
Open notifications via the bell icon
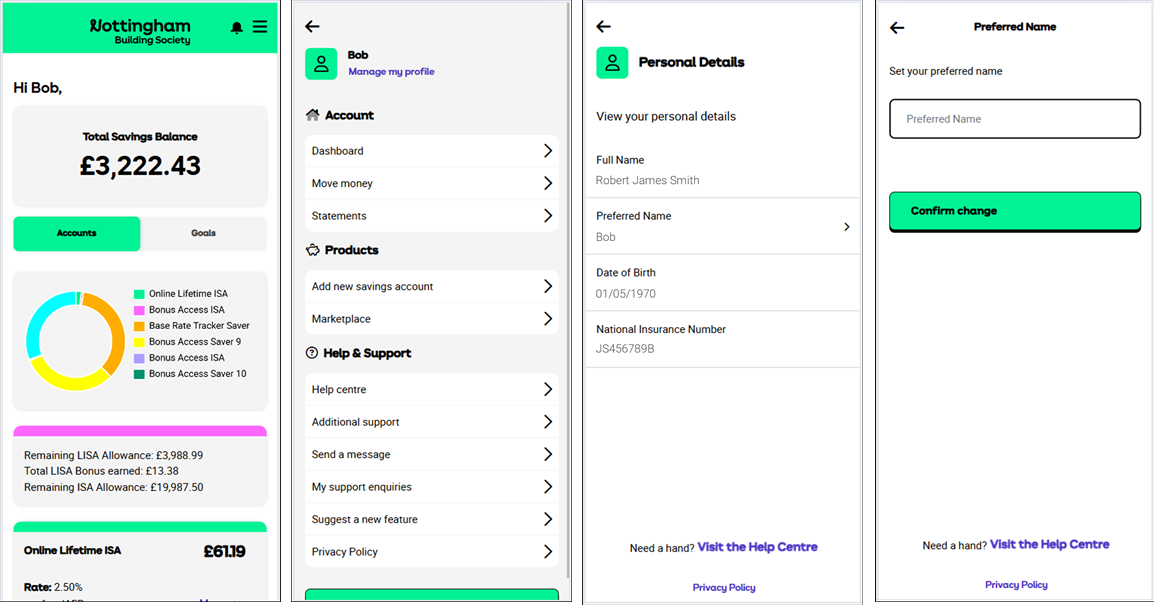click(x=237, y=26)
